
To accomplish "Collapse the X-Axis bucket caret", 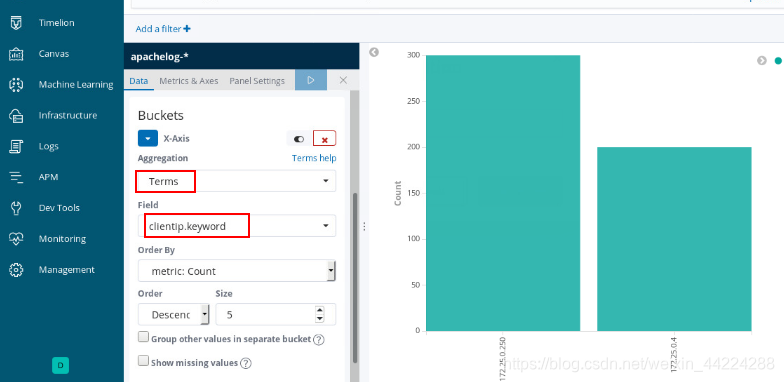I will (148, 138).
